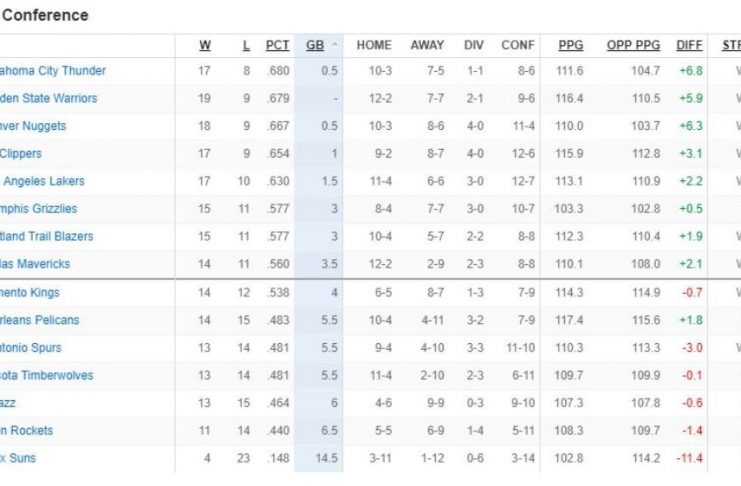Click the AWAY record column header
This screenshot has width=741, height=486.
pyautogui.click(x=427, y=45)
